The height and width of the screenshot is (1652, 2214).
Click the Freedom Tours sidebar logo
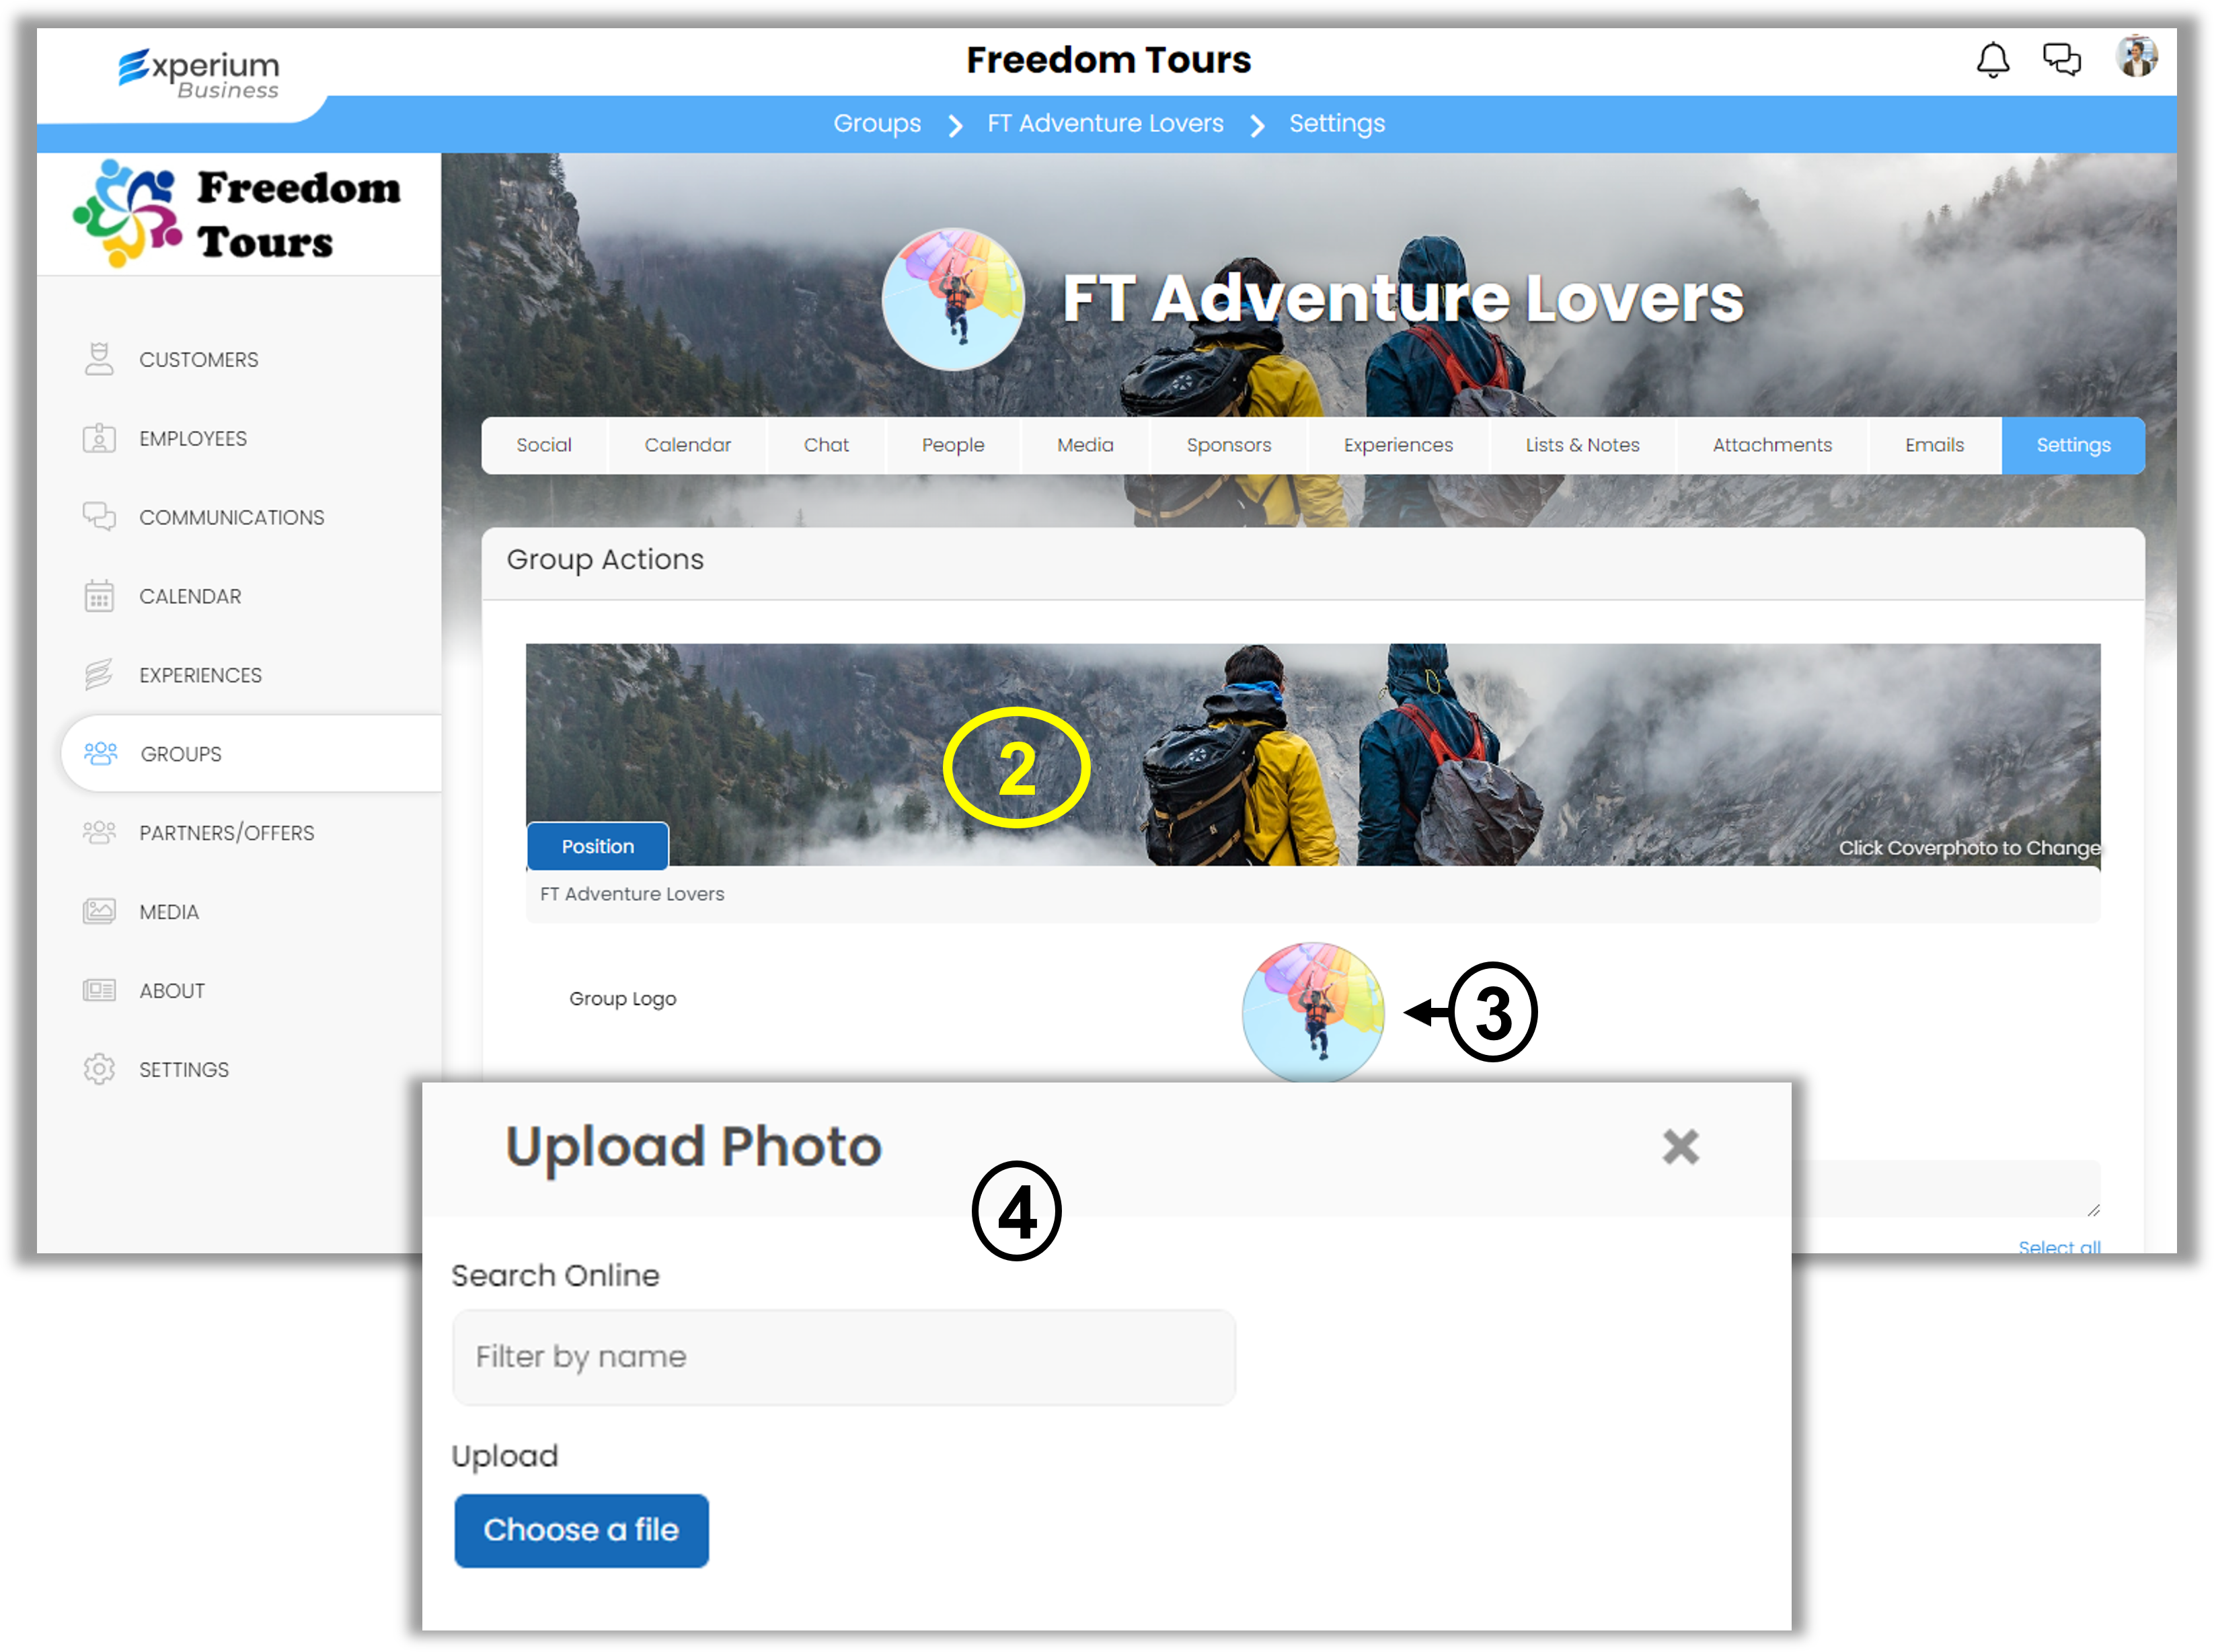[x=237, y=214]
